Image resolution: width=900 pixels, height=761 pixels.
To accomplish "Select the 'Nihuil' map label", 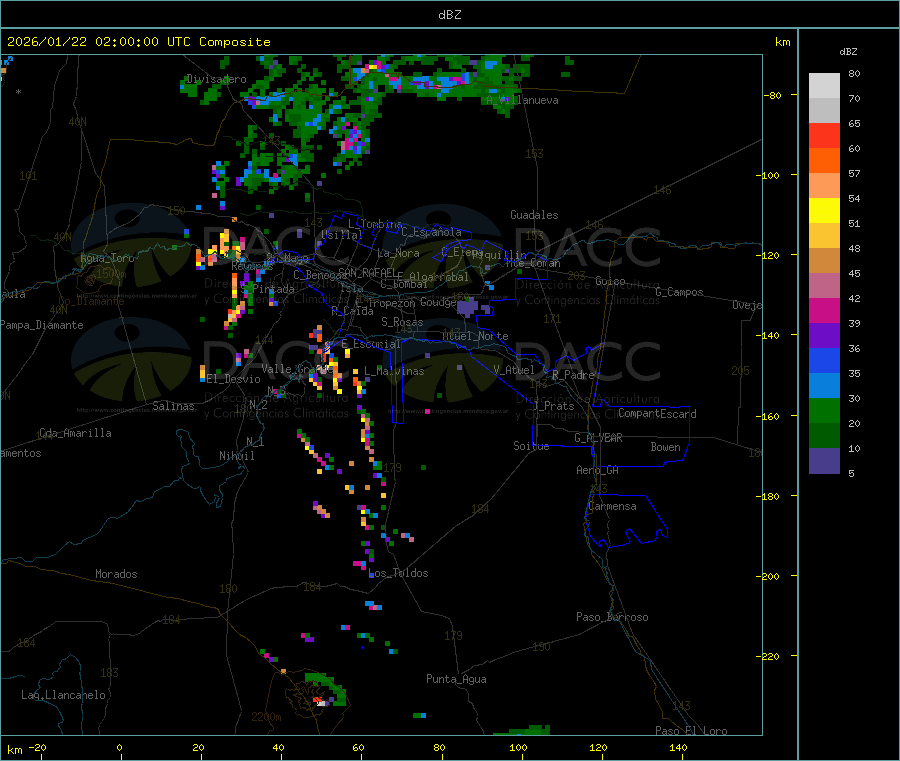I will tap(236, 456).
